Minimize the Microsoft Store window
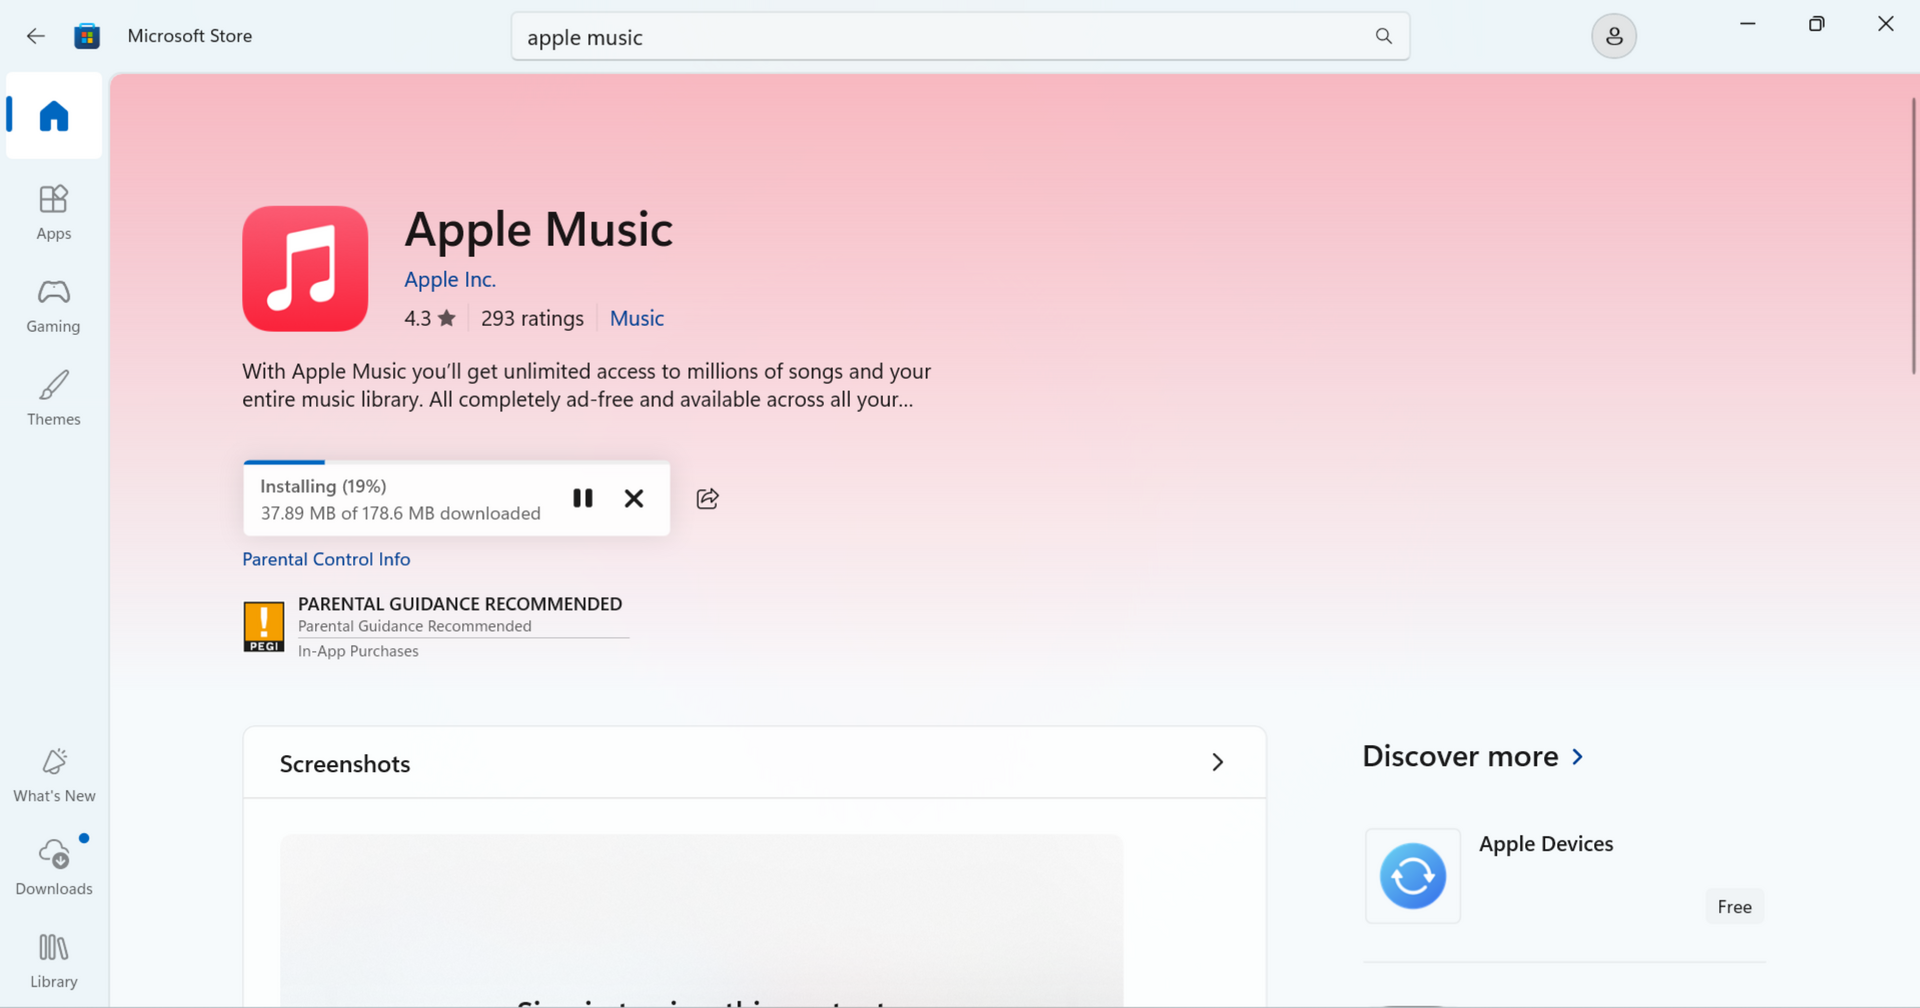The image size is (1920, 1008). click(x=1748, y=24)
